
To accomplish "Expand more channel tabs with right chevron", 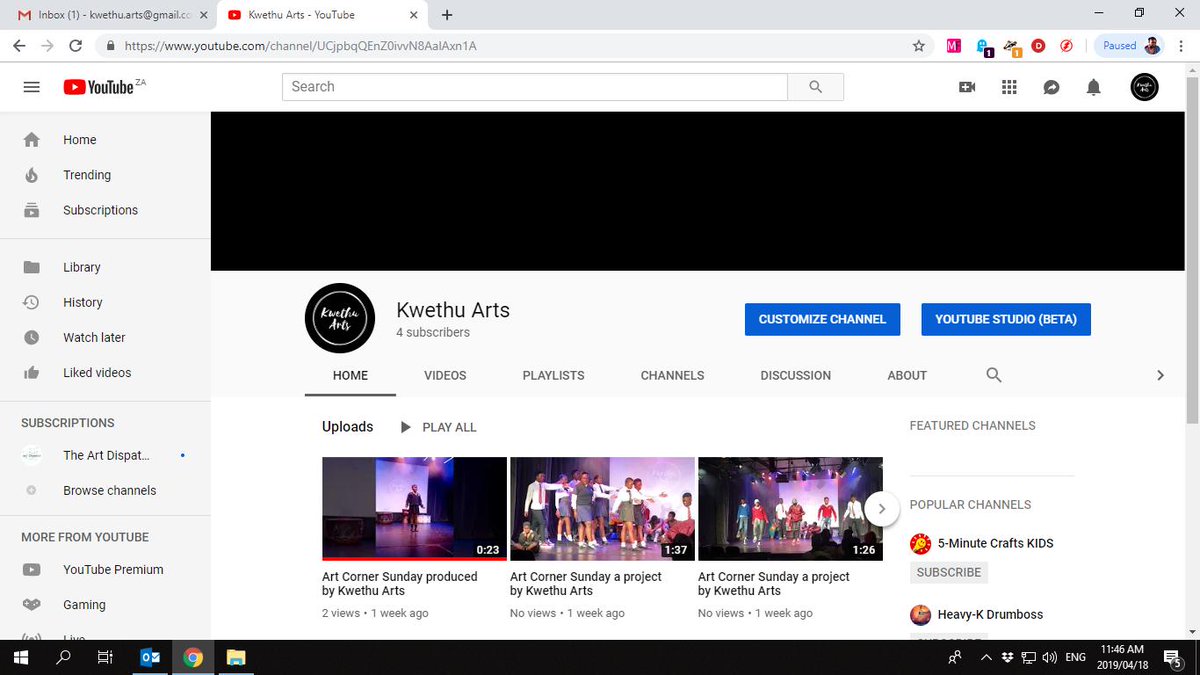I will tap(1160, 375).
